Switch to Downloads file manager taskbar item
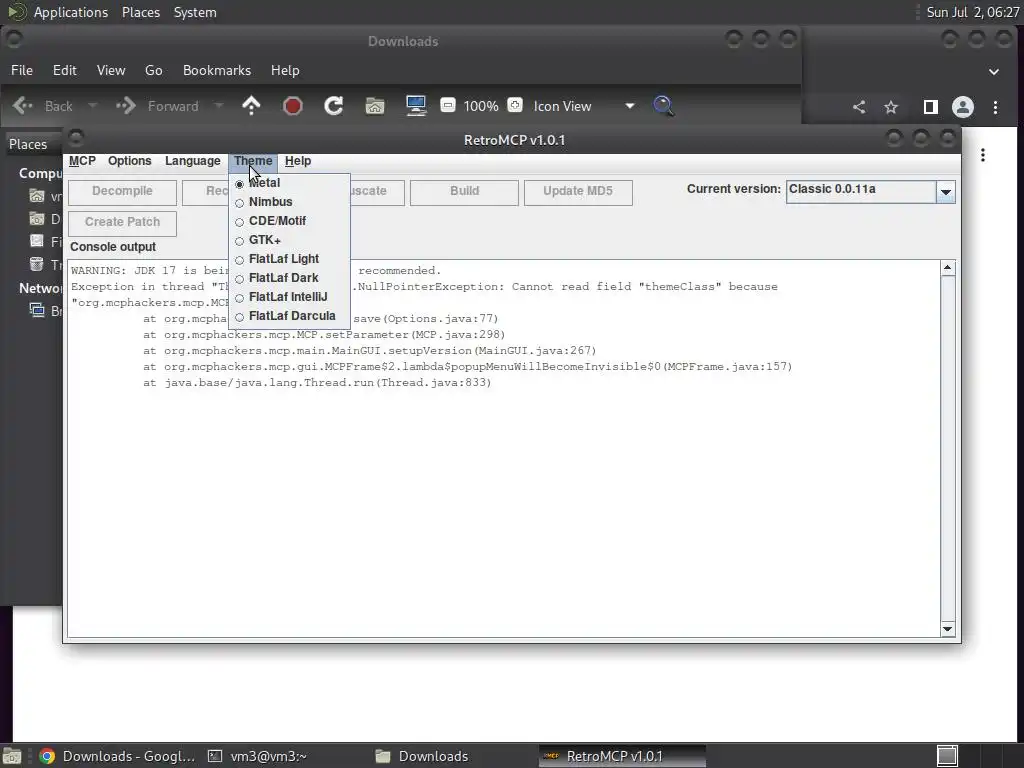 422,756
